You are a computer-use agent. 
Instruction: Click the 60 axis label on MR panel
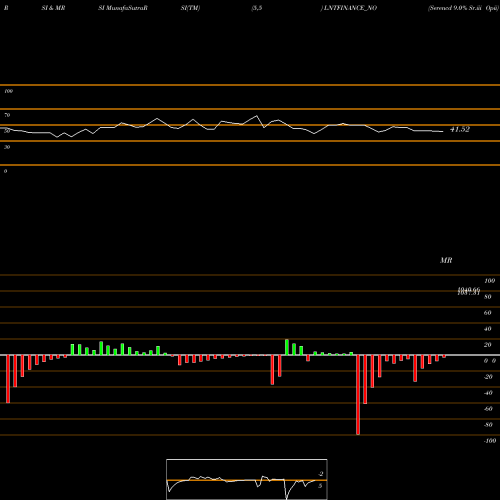pyautogui.click(x=488, y=313)
